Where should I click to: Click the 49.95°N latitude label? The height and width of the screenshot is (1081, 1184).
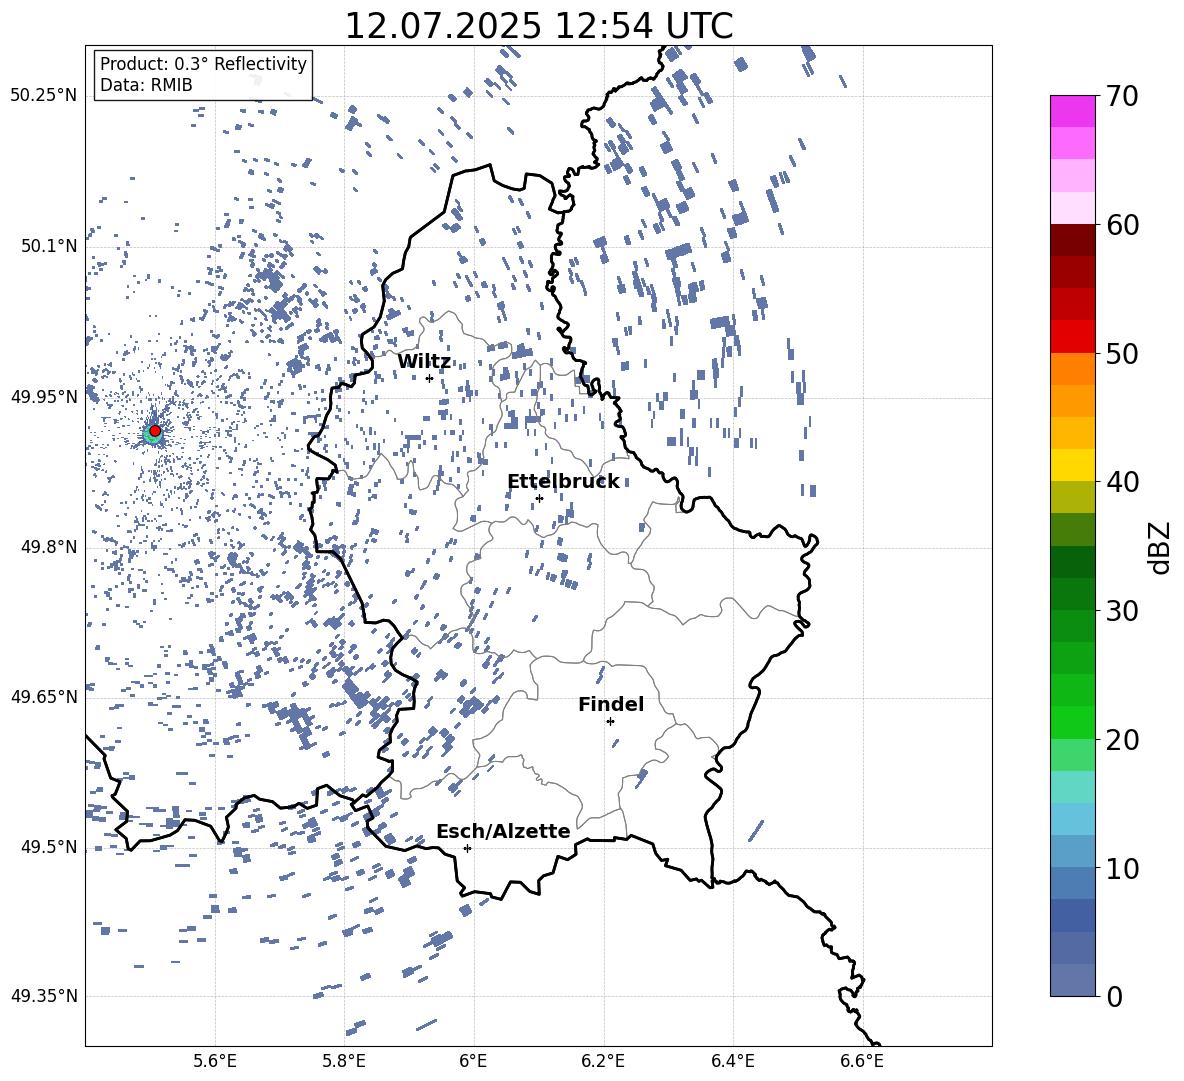(44, 397)
